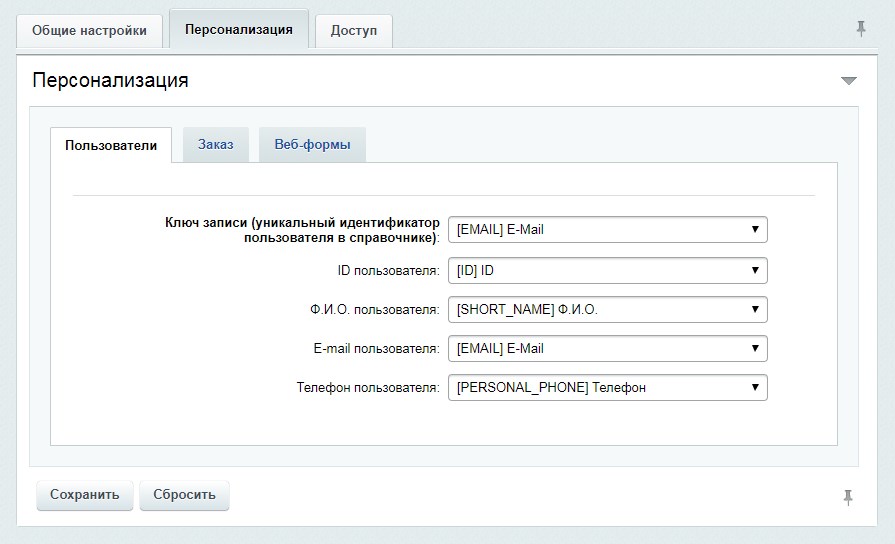Open the Веб-формы sub-tab
Viewport: 895px width, 544px height.
point(312,144)
